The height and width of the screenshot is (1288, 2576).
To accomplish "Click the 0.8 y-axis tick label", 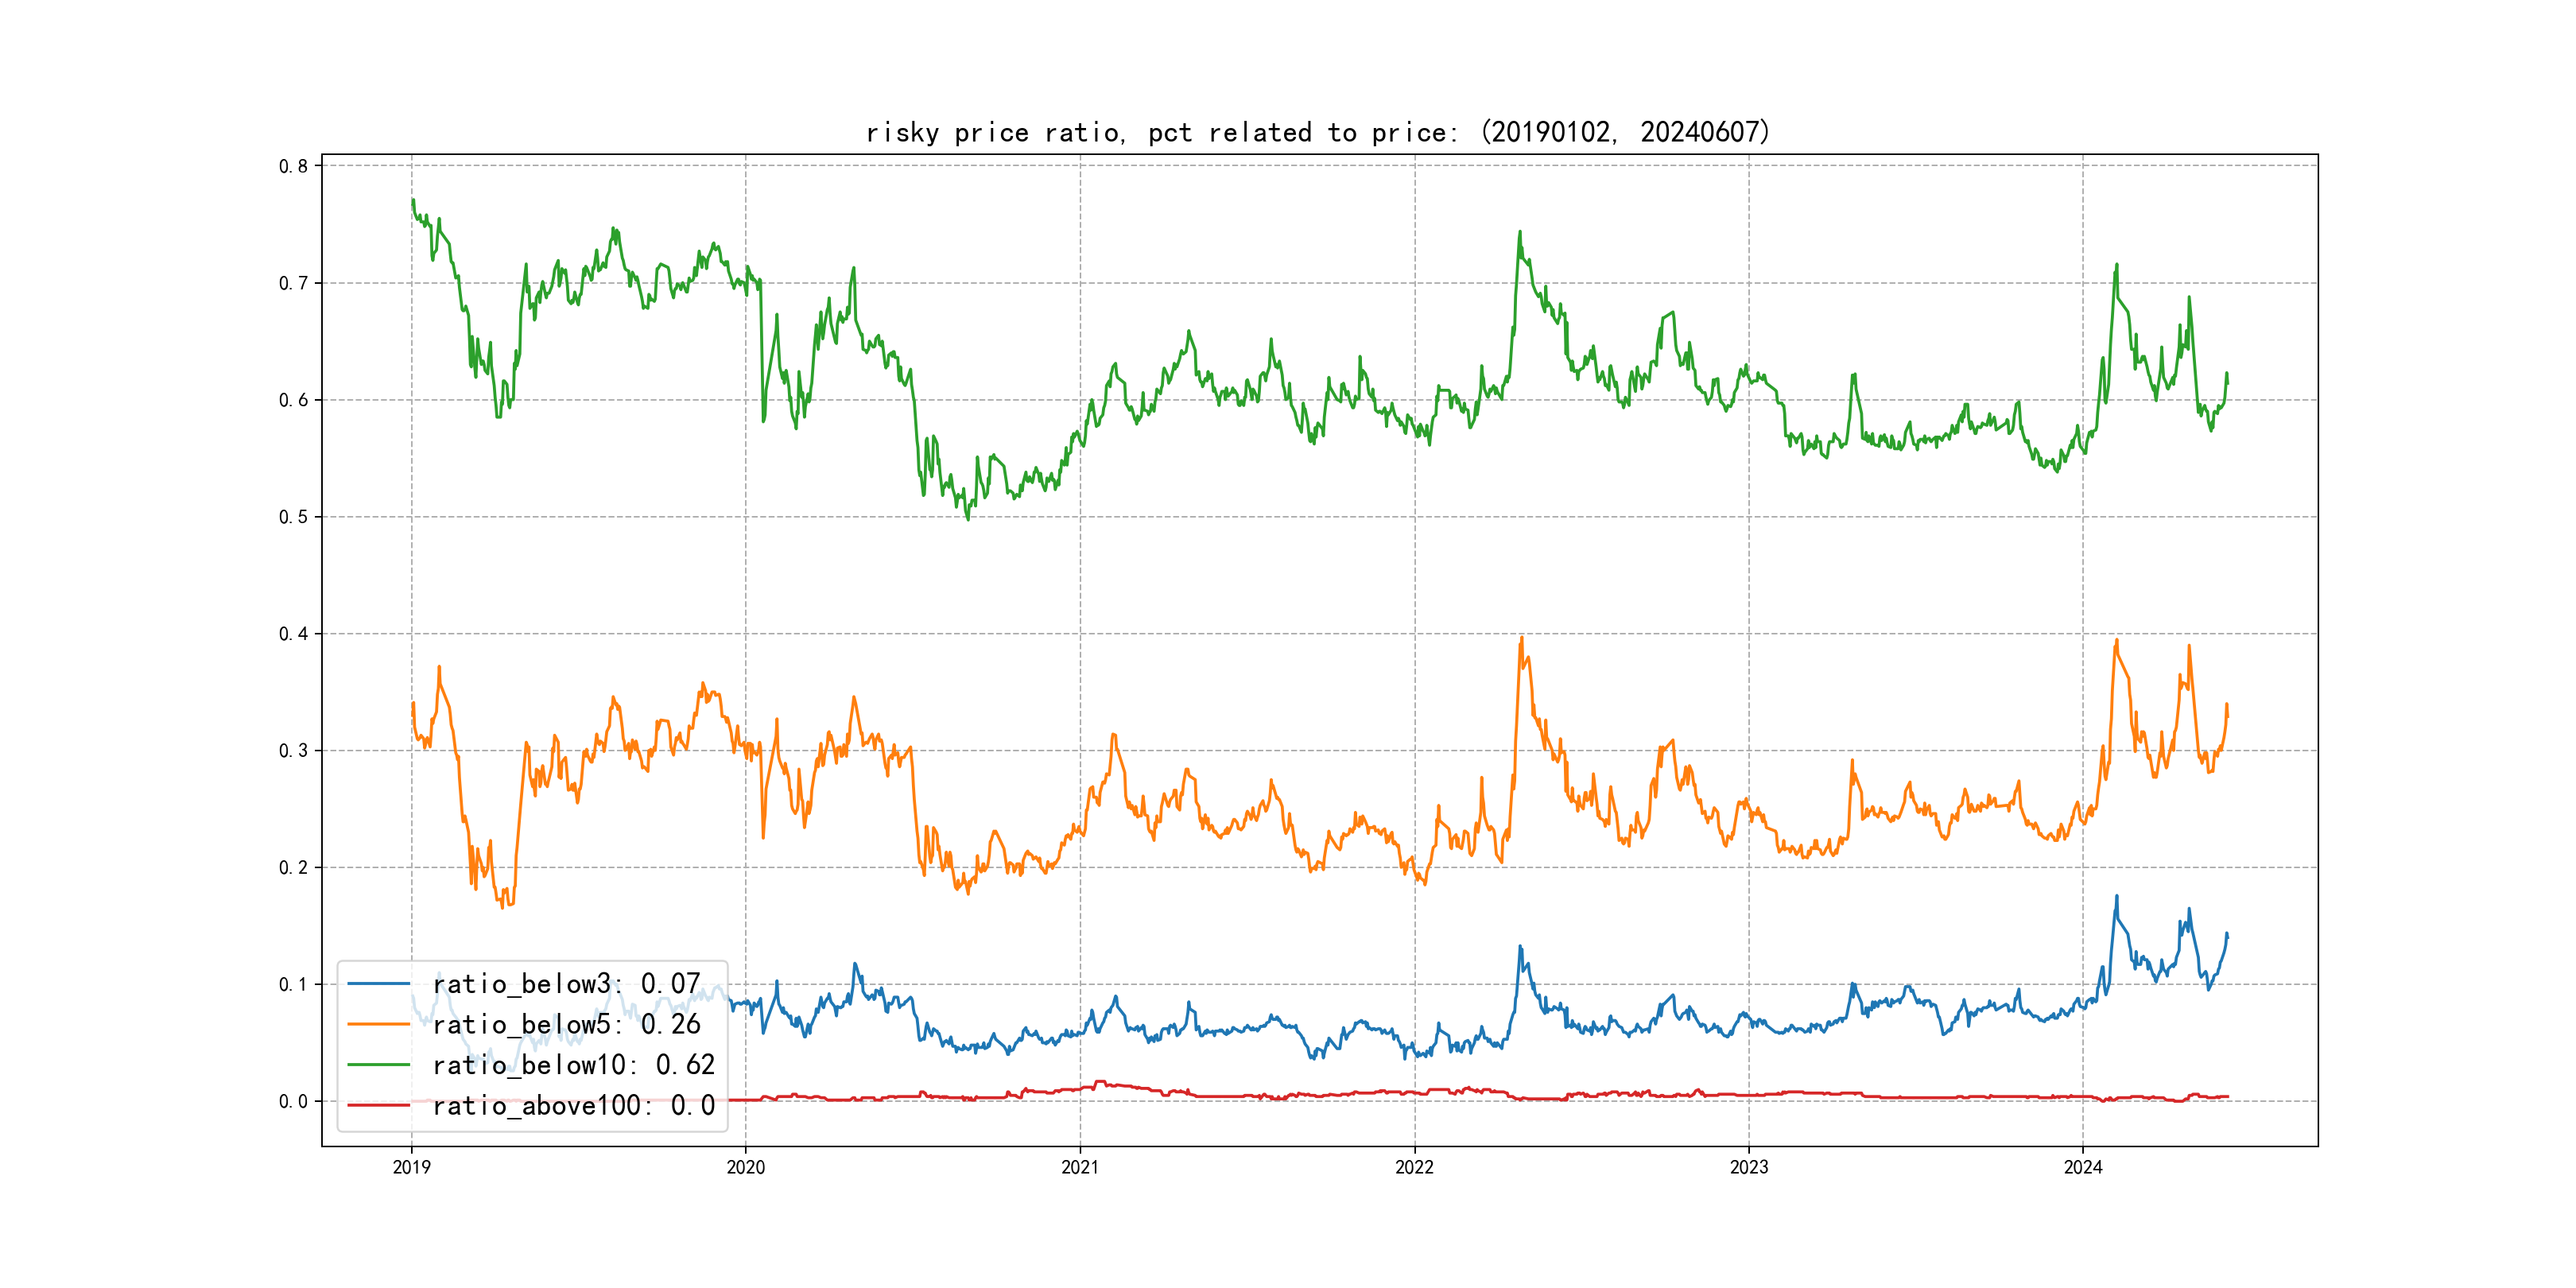I will pyautogui.click(x=293, y=166).
